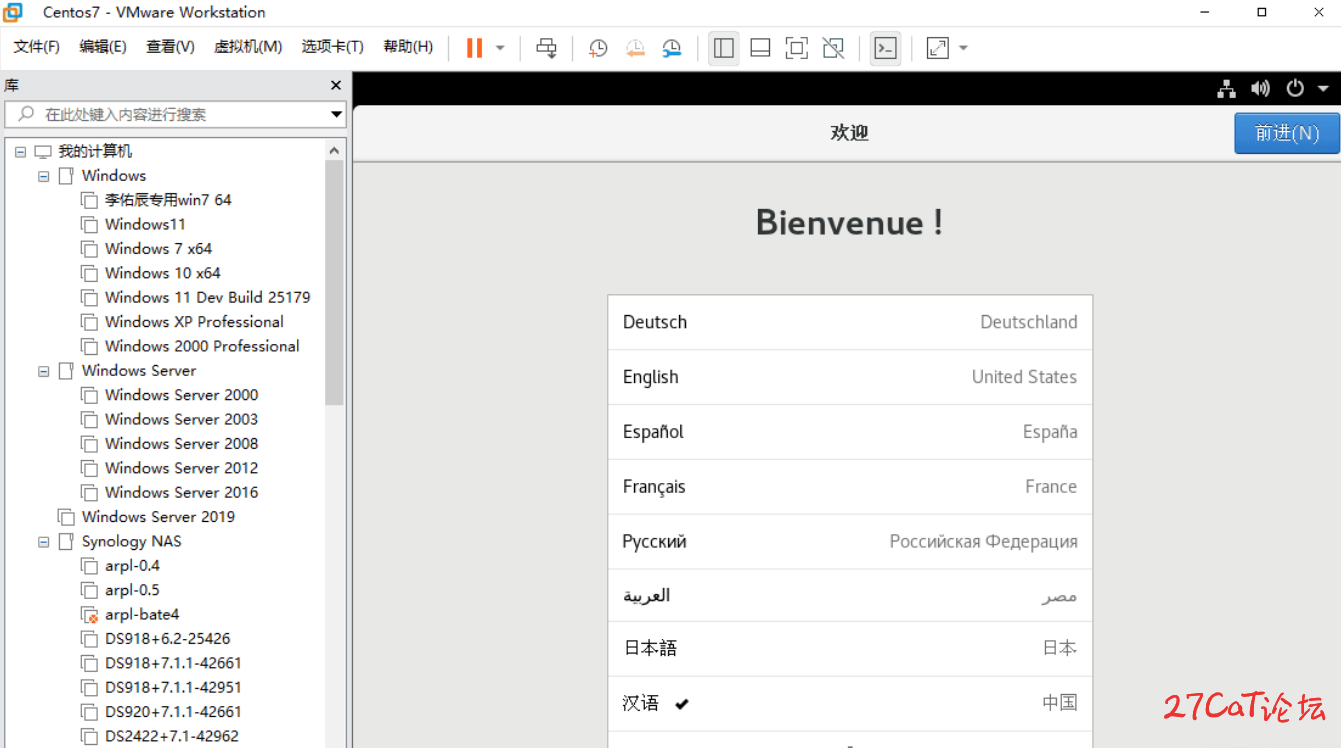
Task: Click the 前进(N) button
Action: click(x=1287, y=133)
